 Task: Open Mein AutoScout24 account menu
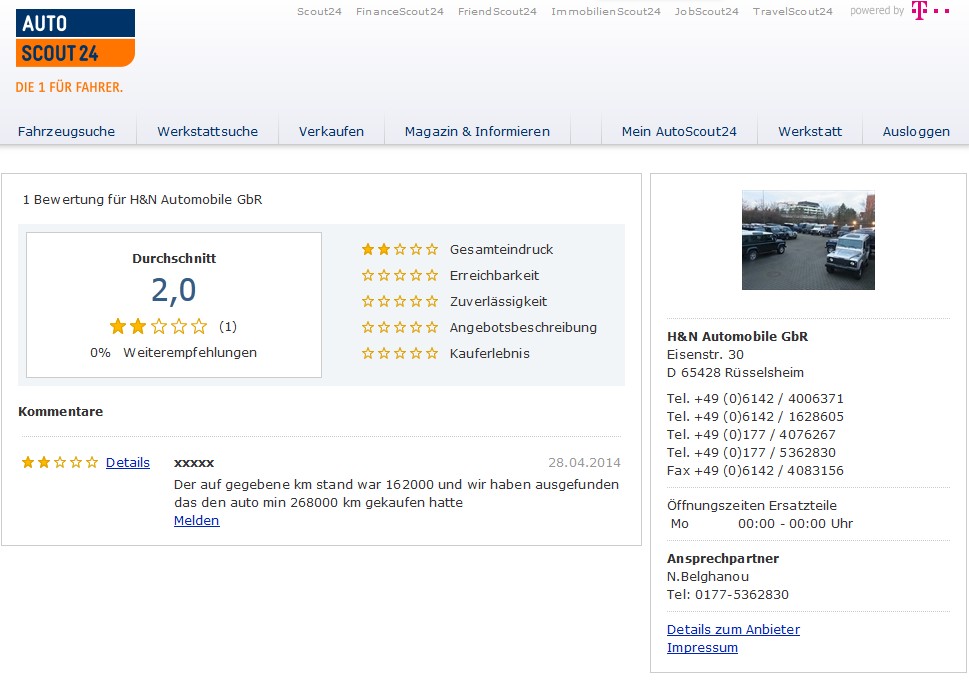pyautogui.click(x=679, y=132)
